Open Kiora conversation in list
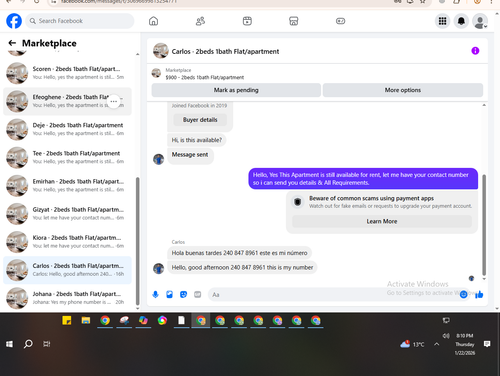Image resolution: width=500 pixels, height=376 pixels. coord(67,242)
